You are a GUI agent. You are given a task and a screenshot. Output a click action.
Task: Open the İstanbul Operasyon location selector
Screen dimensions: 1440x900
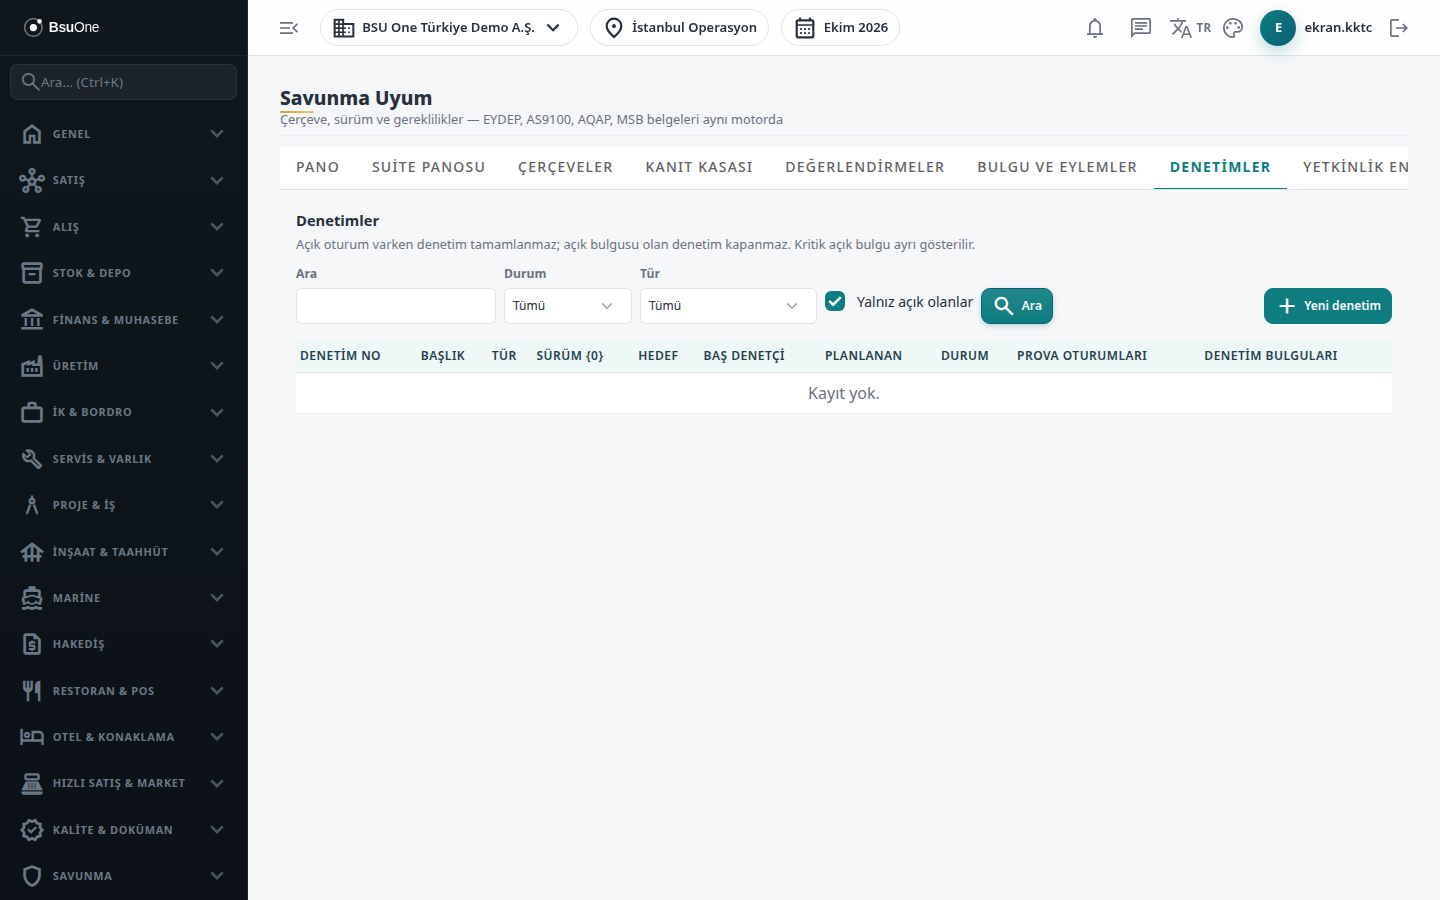pos(679,28)
